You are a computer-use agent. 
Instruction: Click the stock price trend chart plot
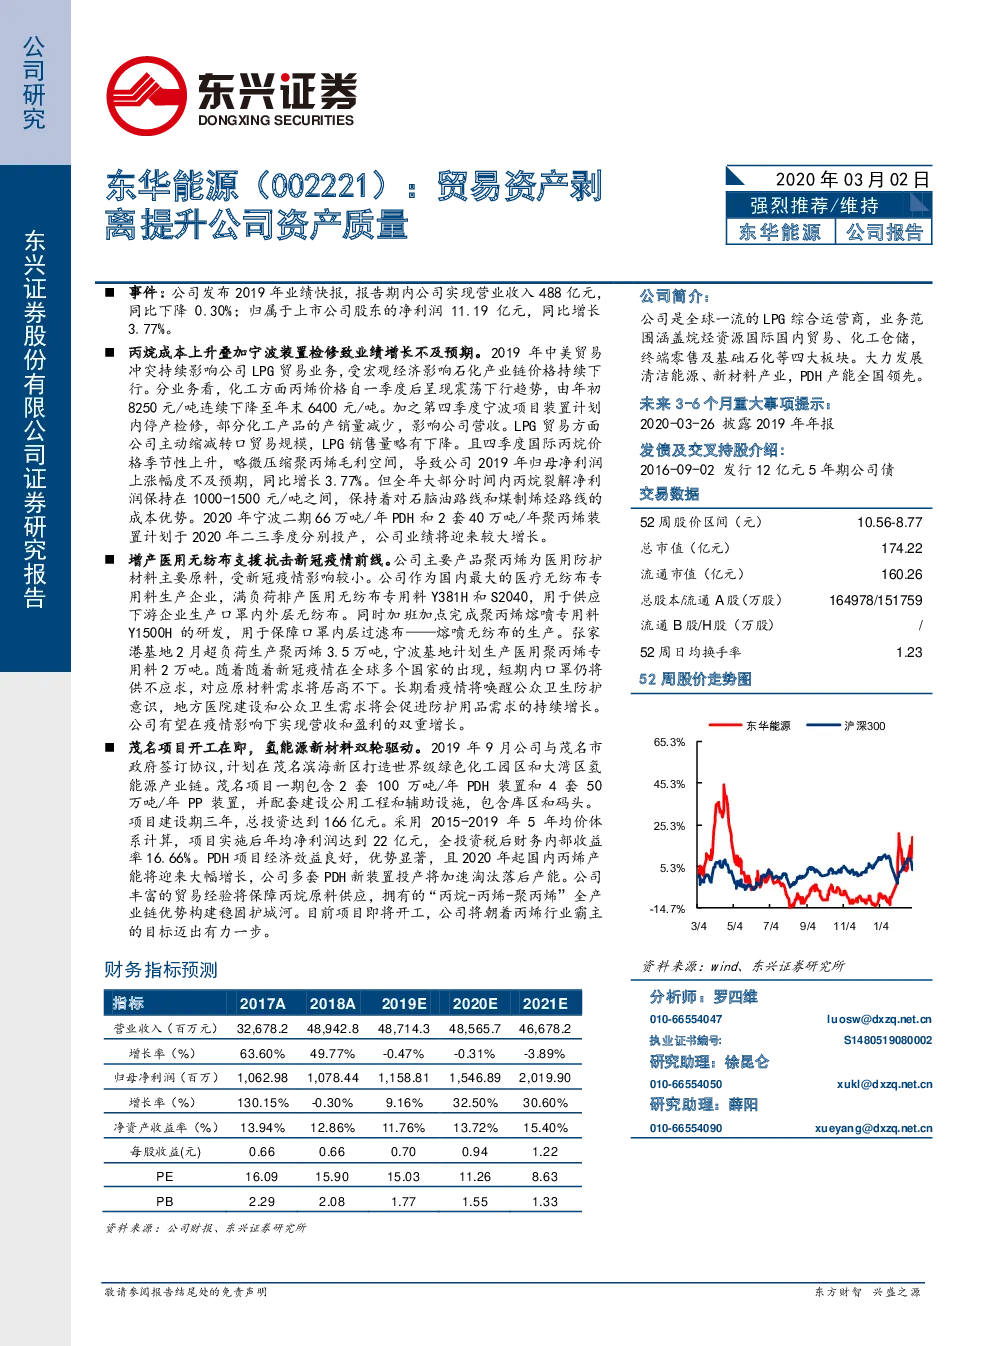click(x=802, y=826)
